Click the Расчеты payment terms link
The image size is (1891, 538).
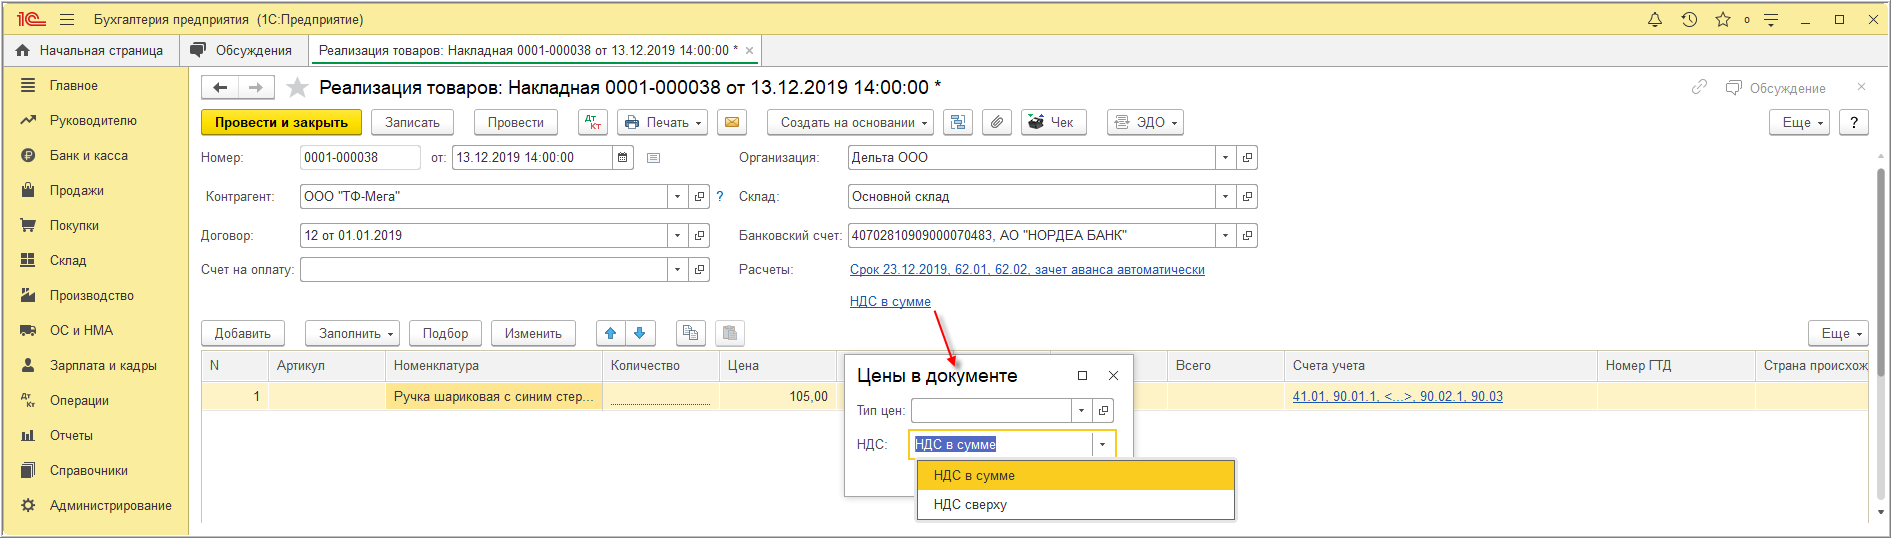1027,270
